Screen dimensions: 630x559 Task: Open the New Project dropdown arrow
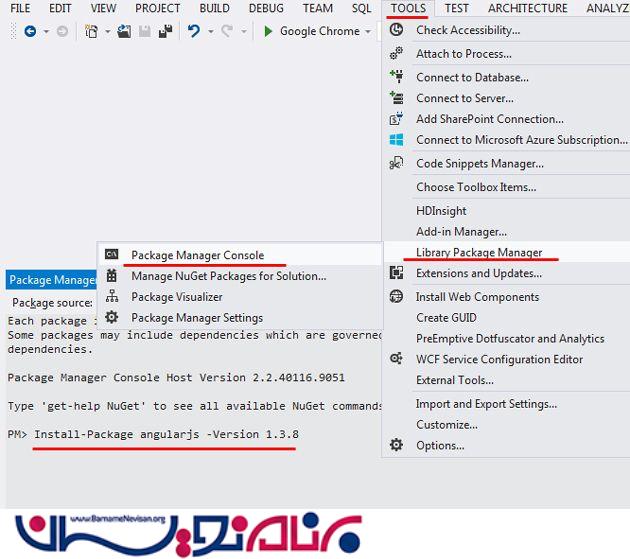point(105,32)
